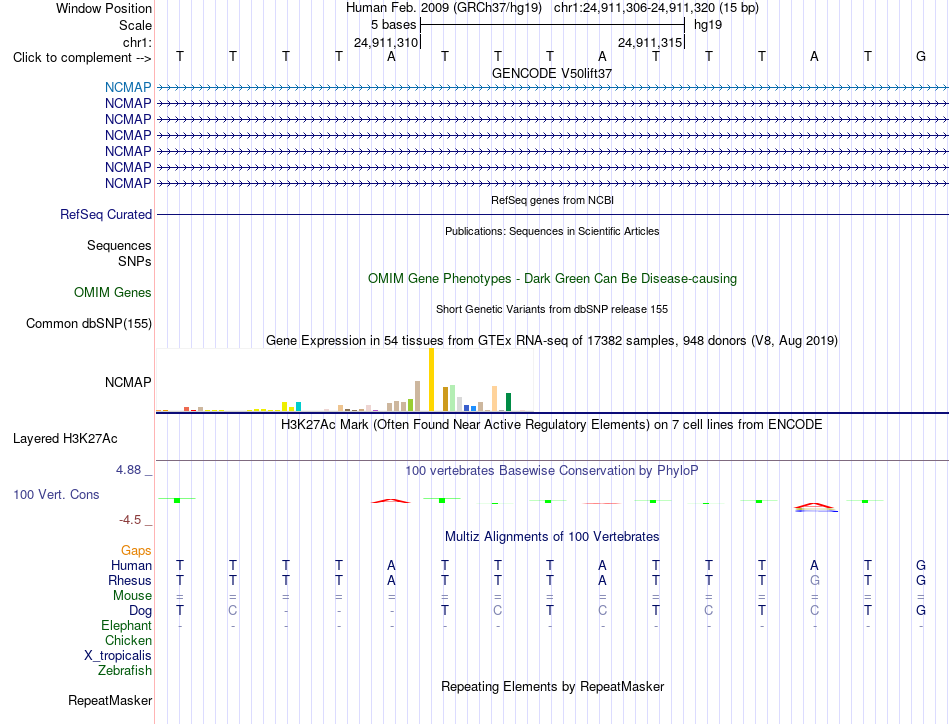Click the 'Click to complement -->' label
The width and height of the screenshot is (950, 724).
[82, 58]
